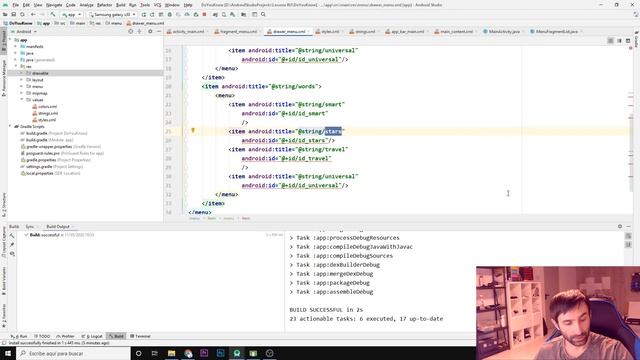
Task: Click 'Build: successful' result row
Action: [x=59, y=235]
